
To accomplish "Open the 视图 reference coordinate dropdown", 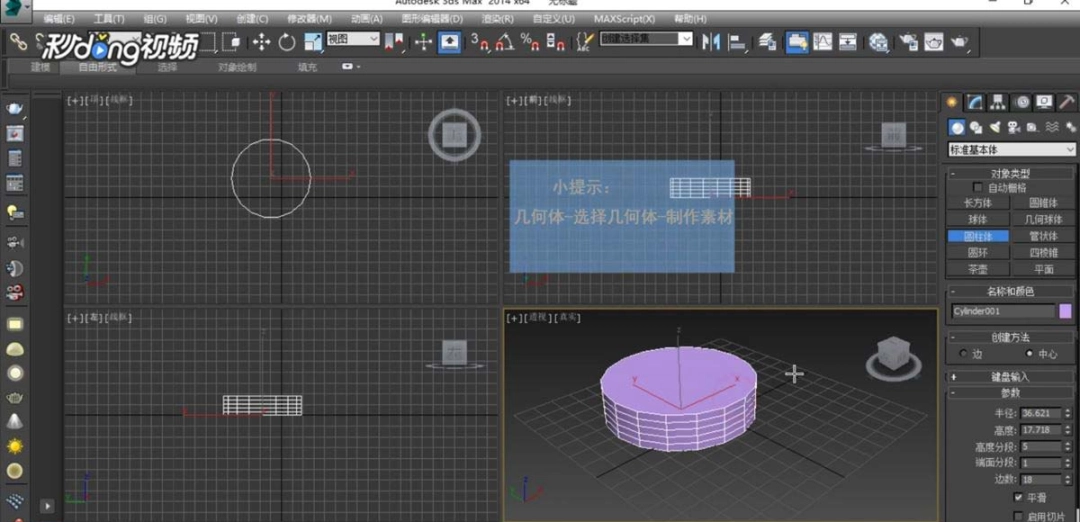I will pyautogui.click(x=353, y=39).
